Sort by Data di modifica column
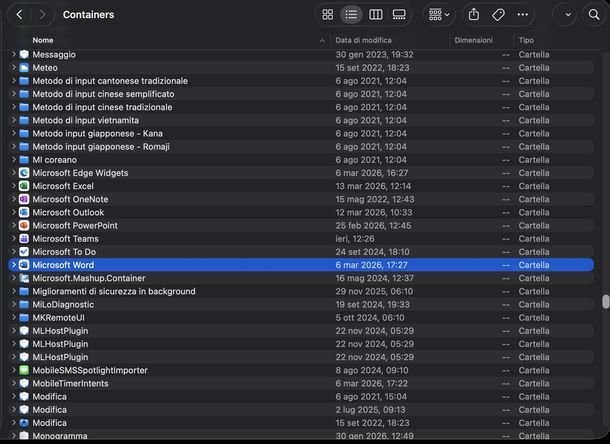Viewport: 610px width, 444px height. point(363,40)
